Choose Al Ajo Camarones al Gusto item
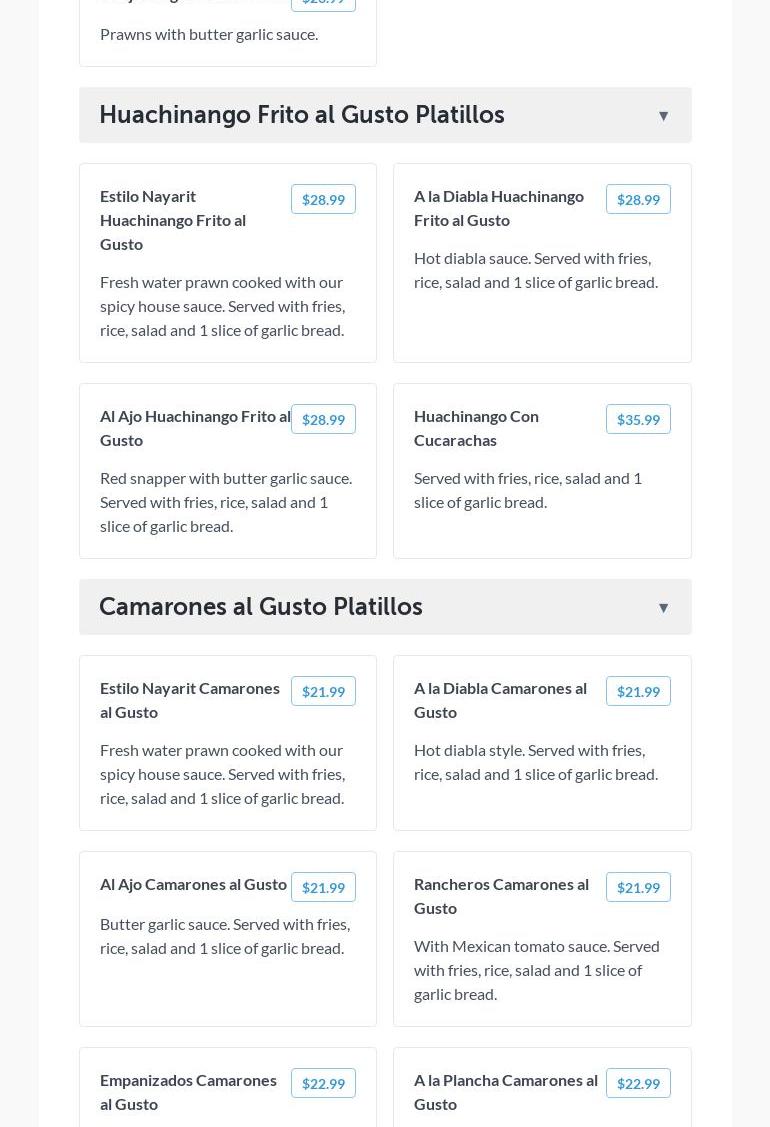Viewport: 770px width, 1127px height. click(x=193, y=884)
